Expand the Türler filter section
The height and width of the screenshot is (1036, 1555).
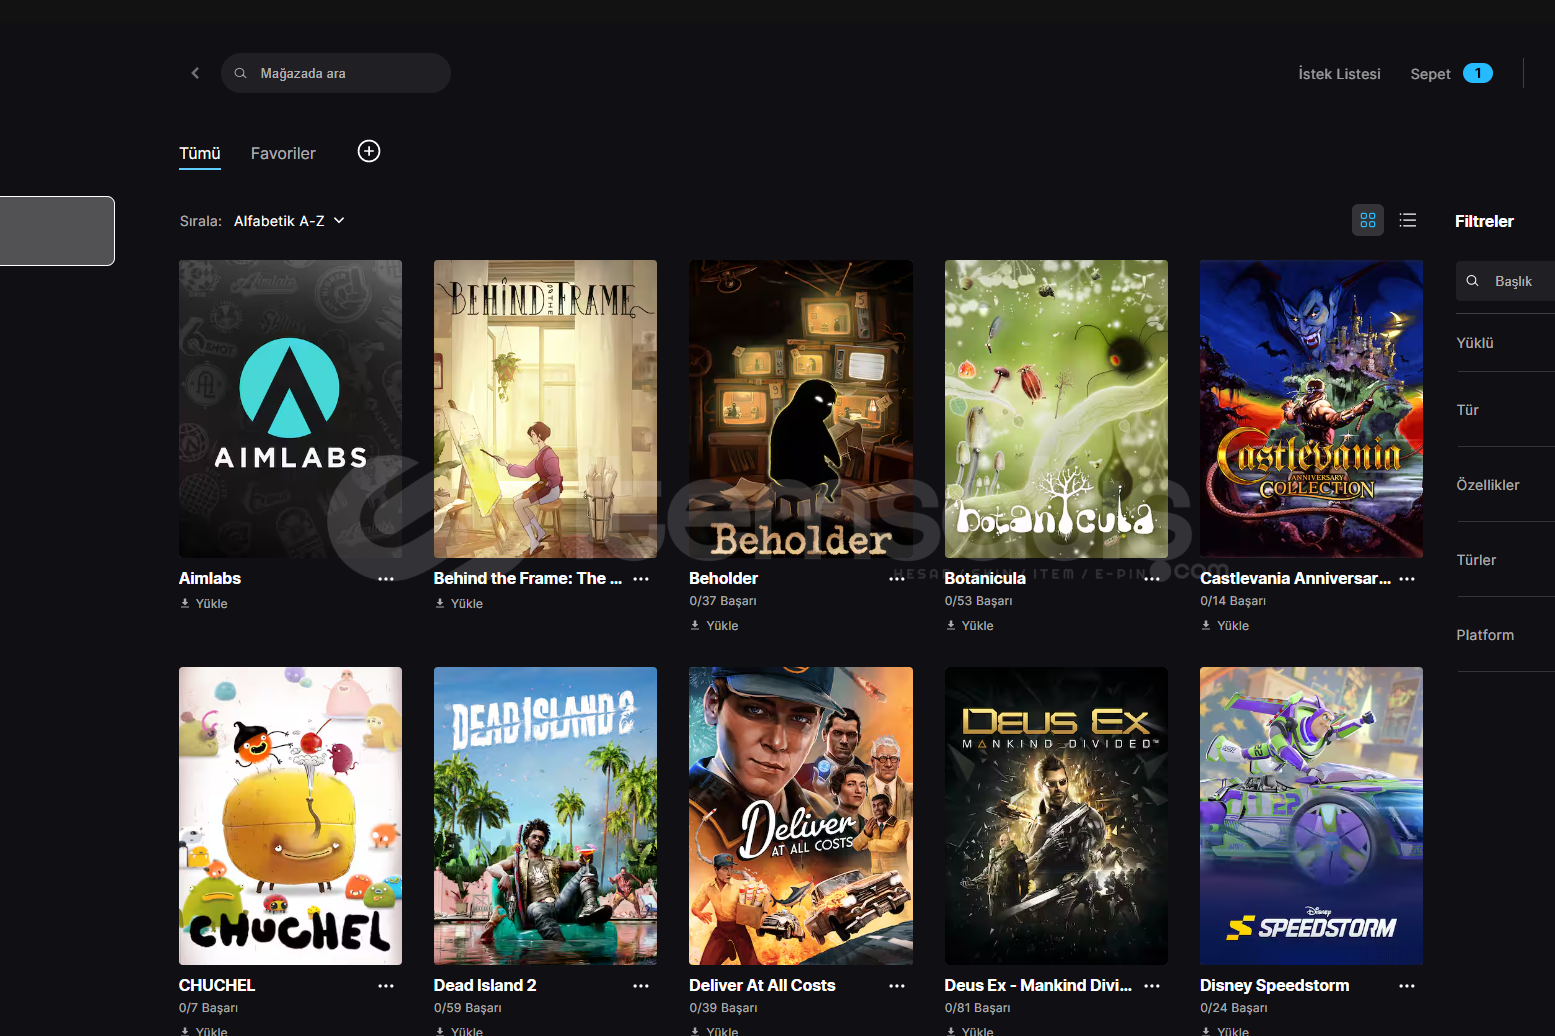click(x=1505, y=560)
